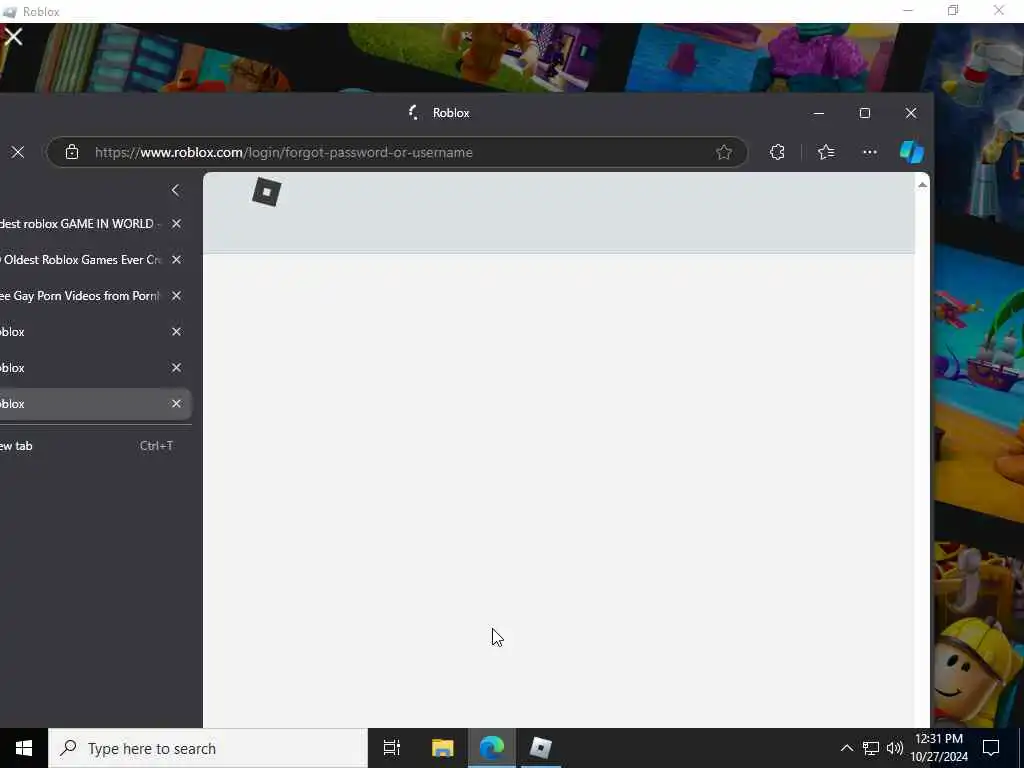Screen dimensions: 1024x768
Task: Switch to the 'roblox GAME IN WORLD' tab
Action: pyautogui.click(x=82, y=223)
